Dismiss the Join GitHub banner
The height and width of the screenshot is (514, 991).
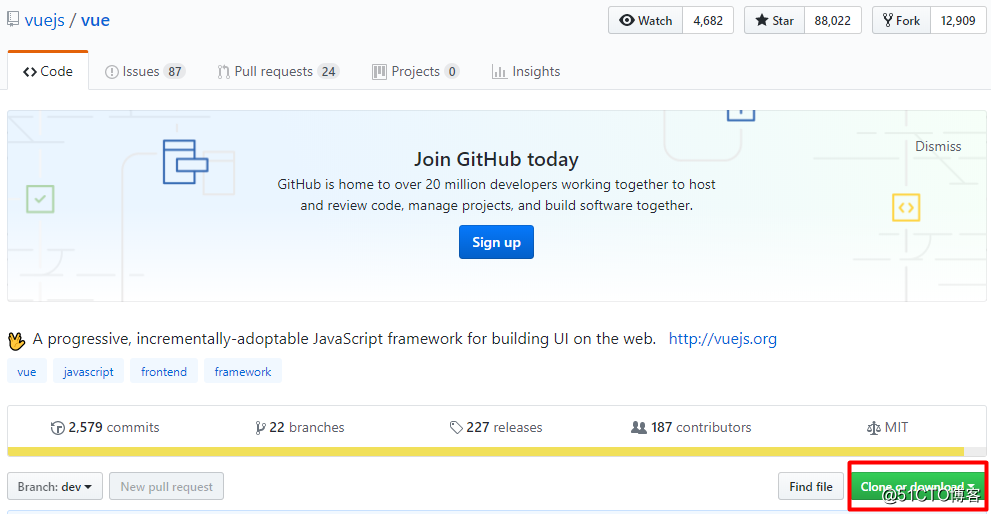938,146
